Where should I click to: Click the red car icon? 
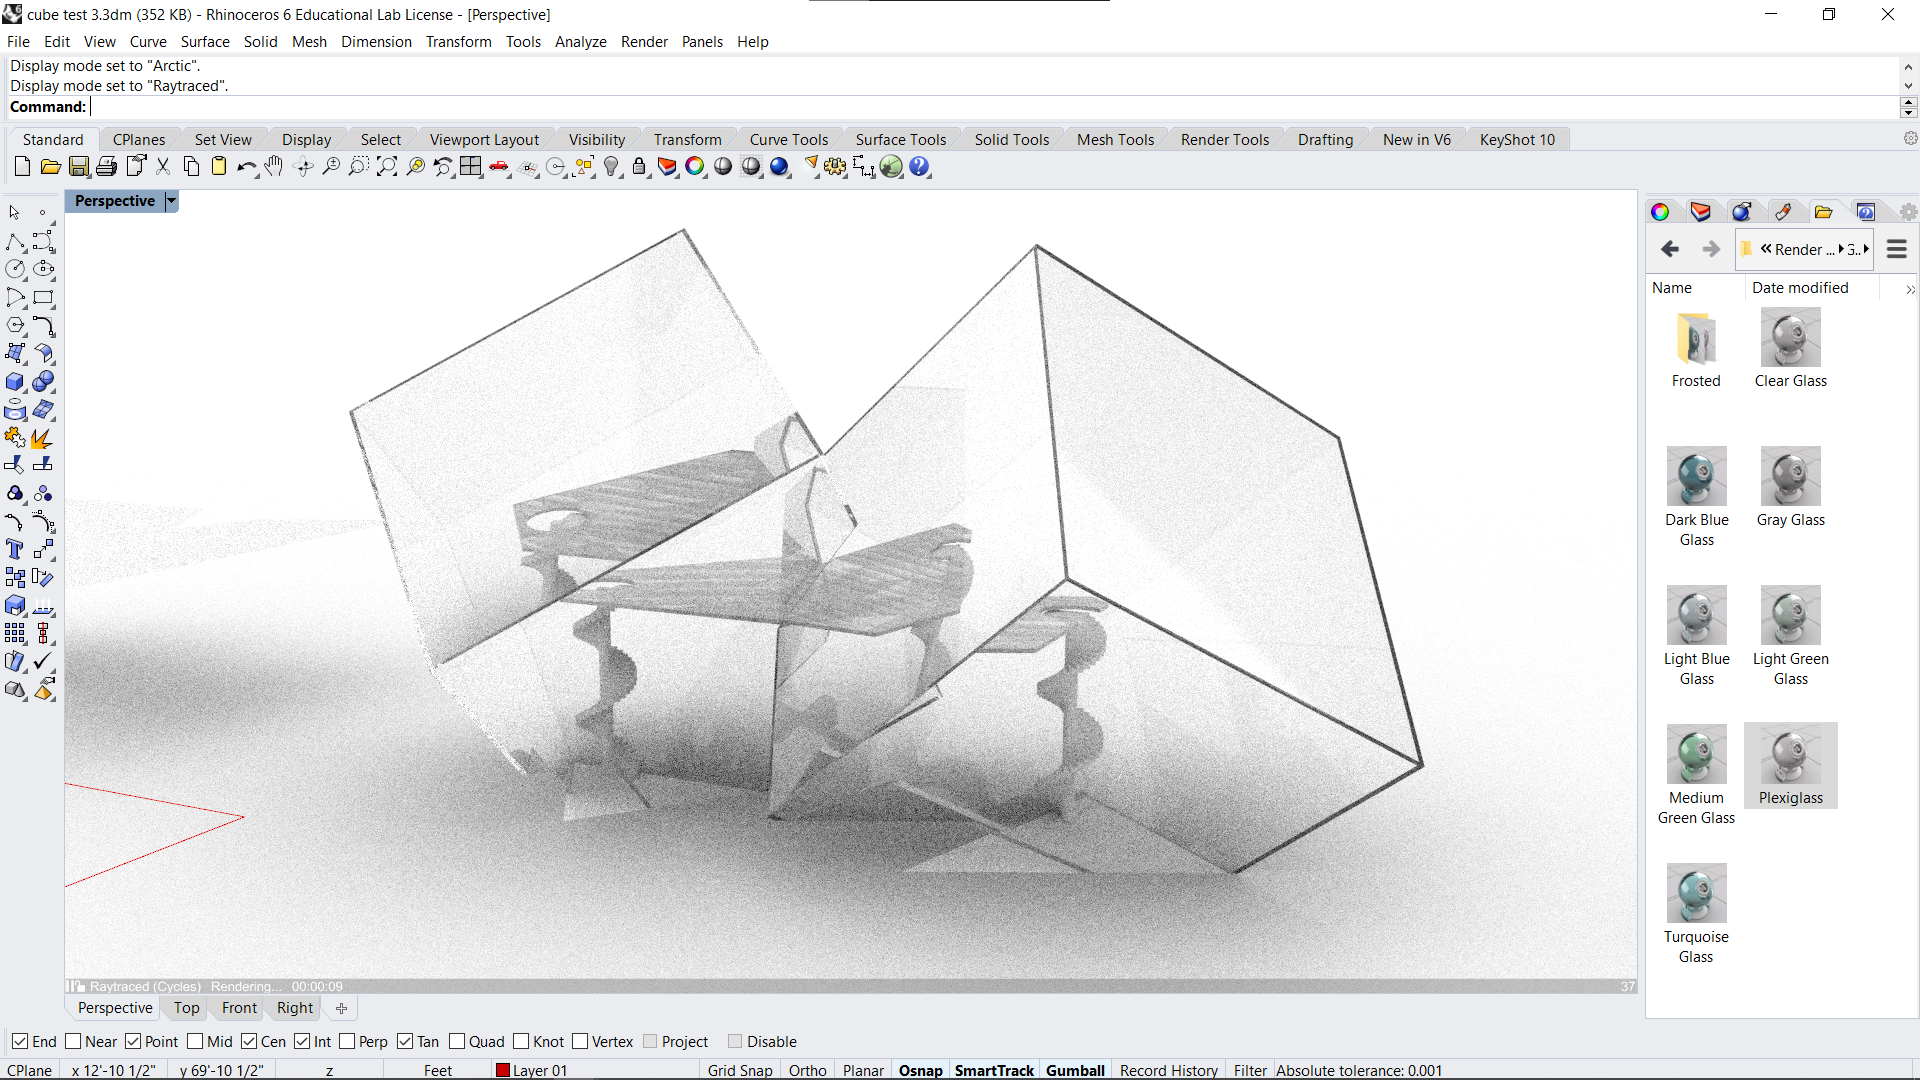499,167
